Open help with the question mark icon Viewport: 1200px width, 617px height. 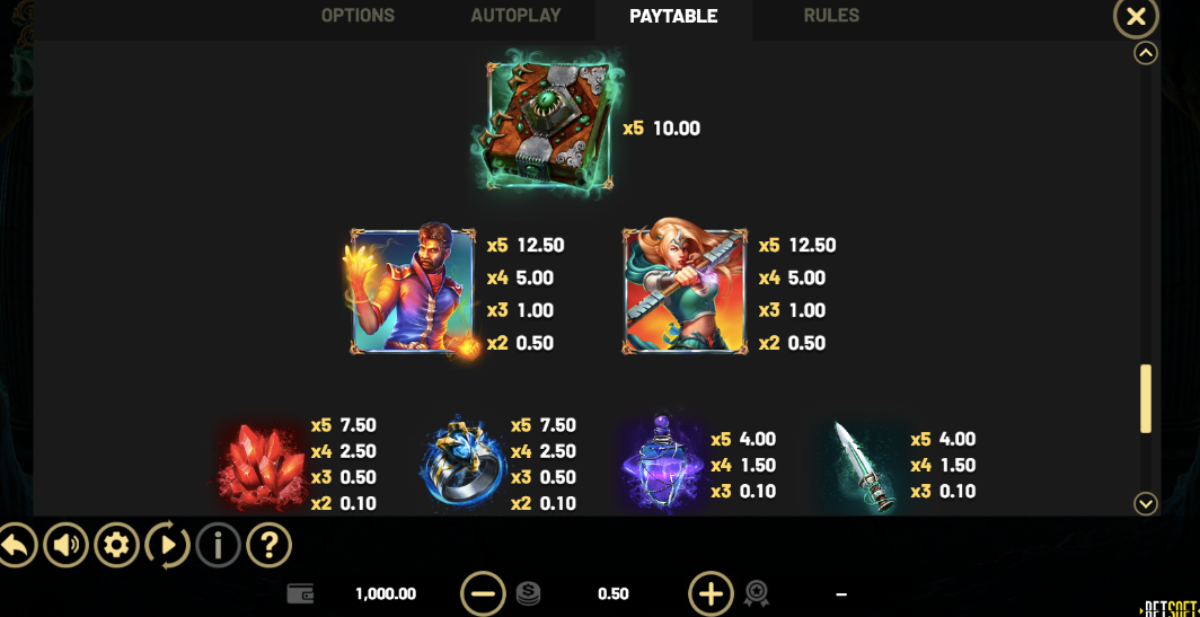click(x=269, y=546)
